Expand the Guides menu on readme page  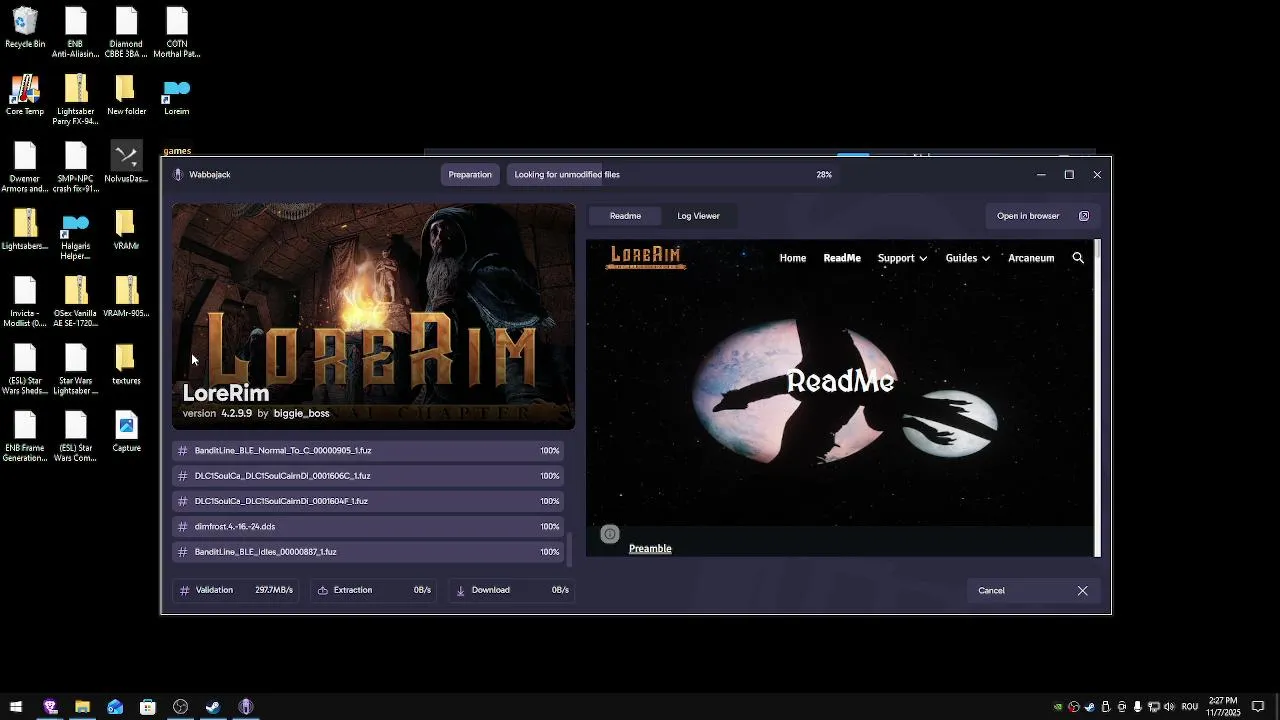(967, 258)
